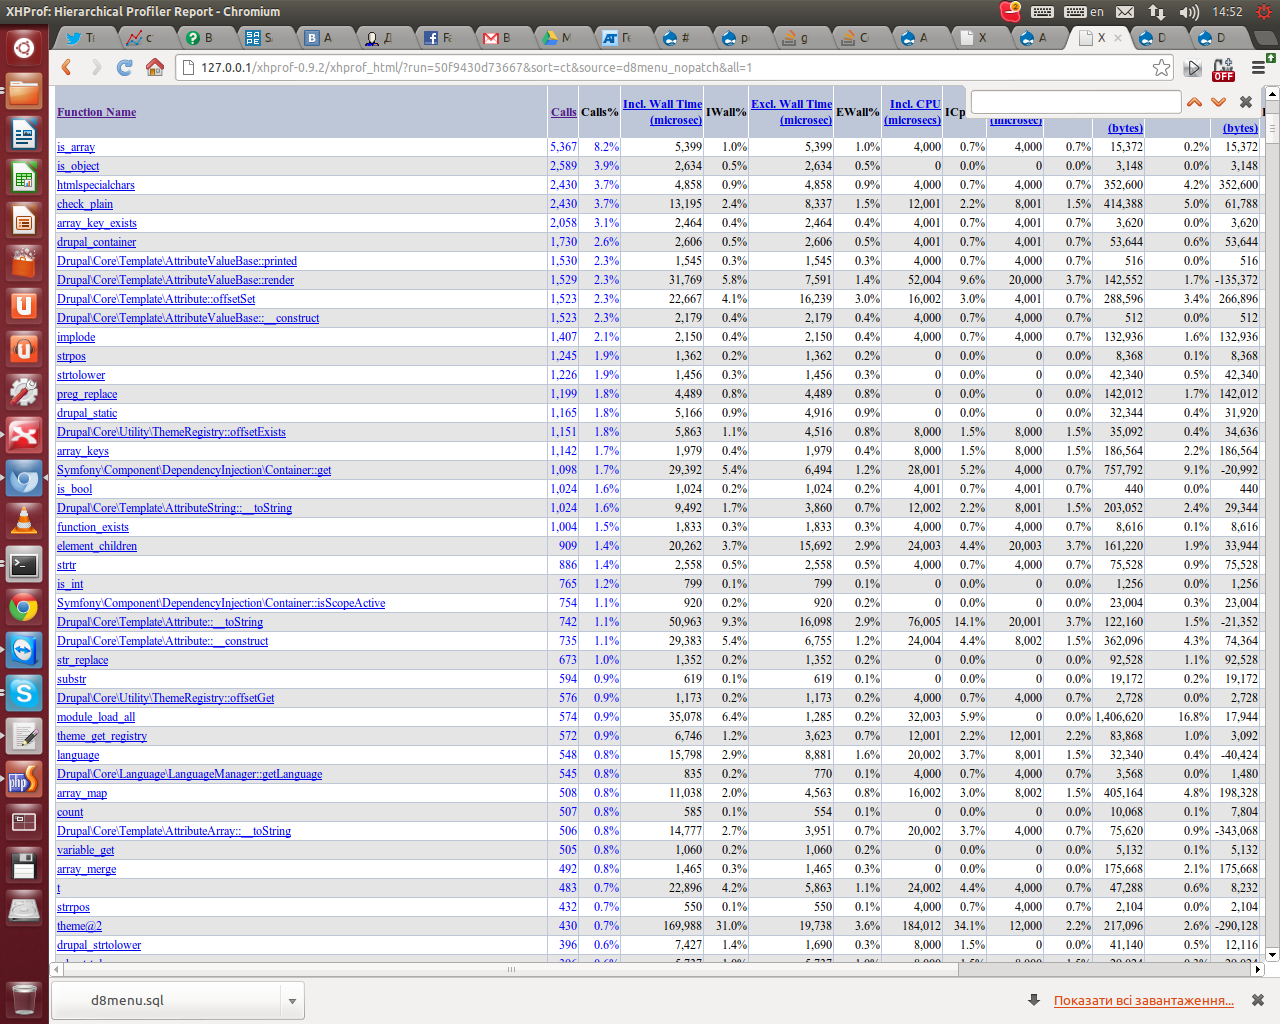Reload the page with the refresh icon

coord(125,67)
